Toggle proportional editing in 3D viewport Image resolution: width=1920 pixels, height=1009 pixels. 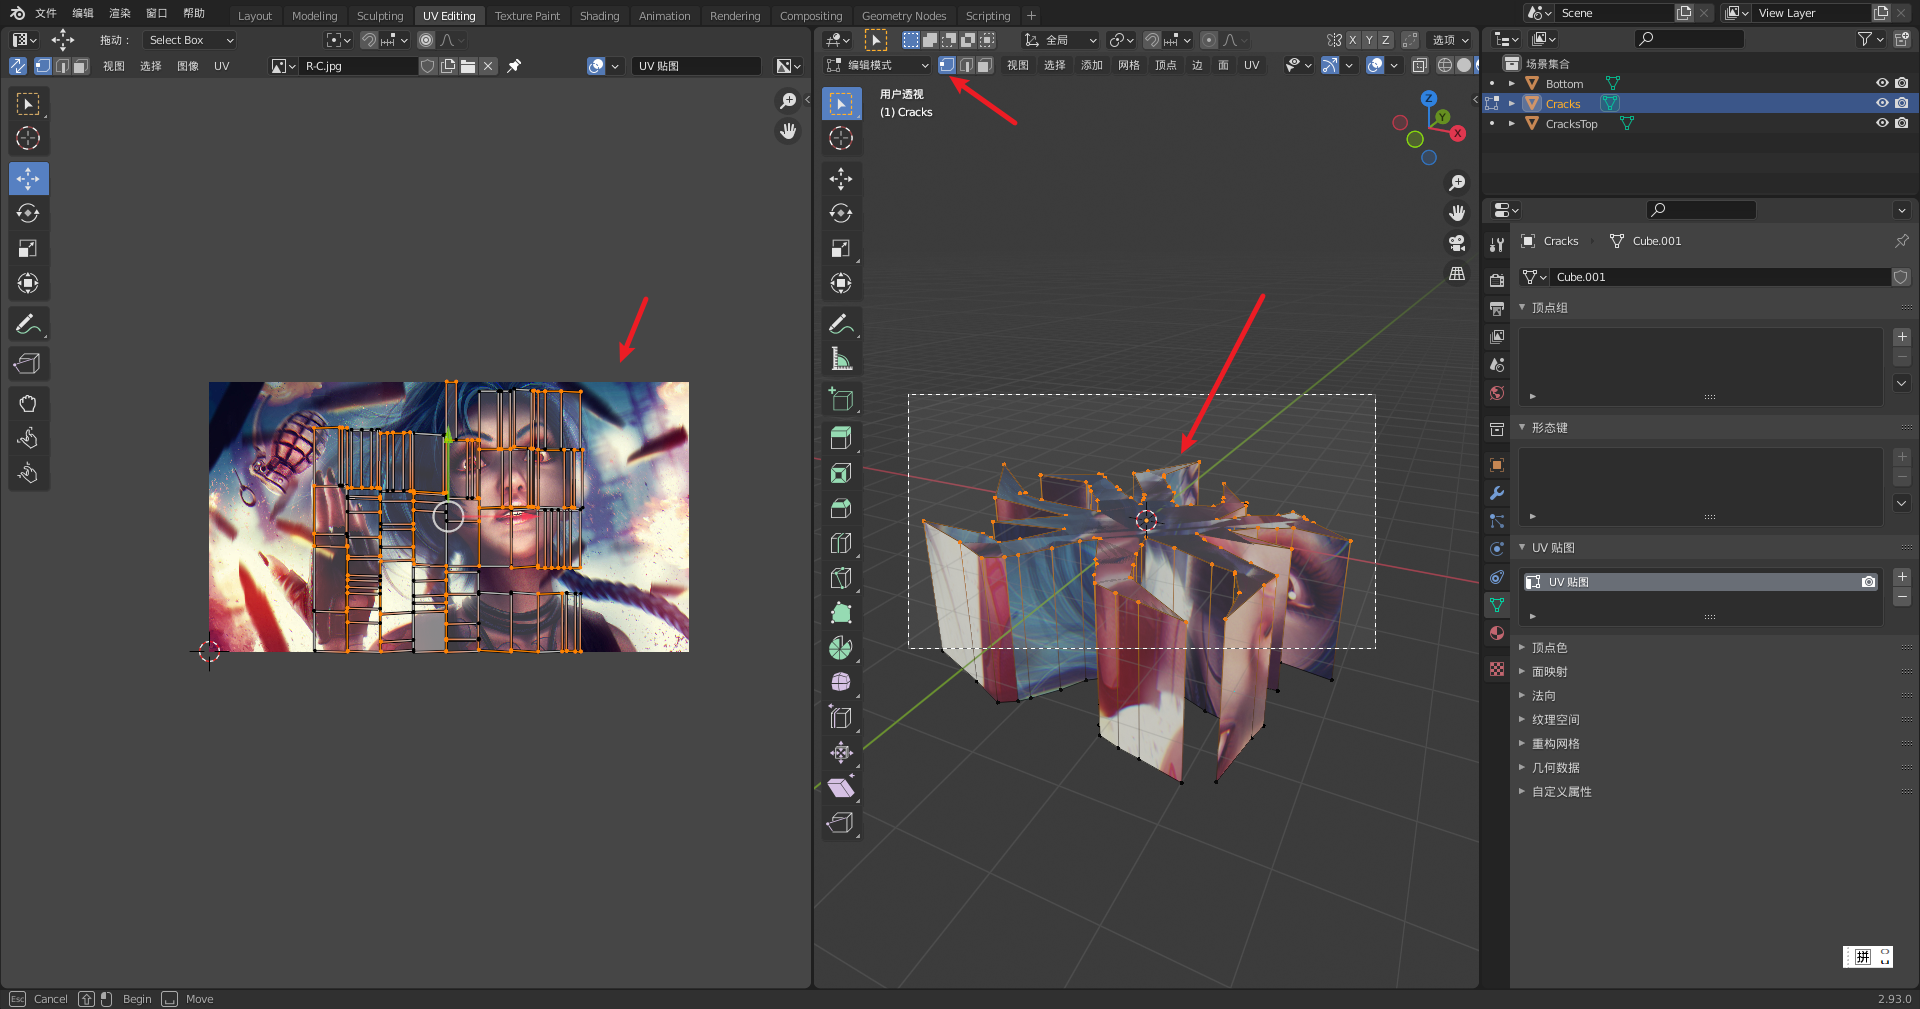(x=1209, y=40)
